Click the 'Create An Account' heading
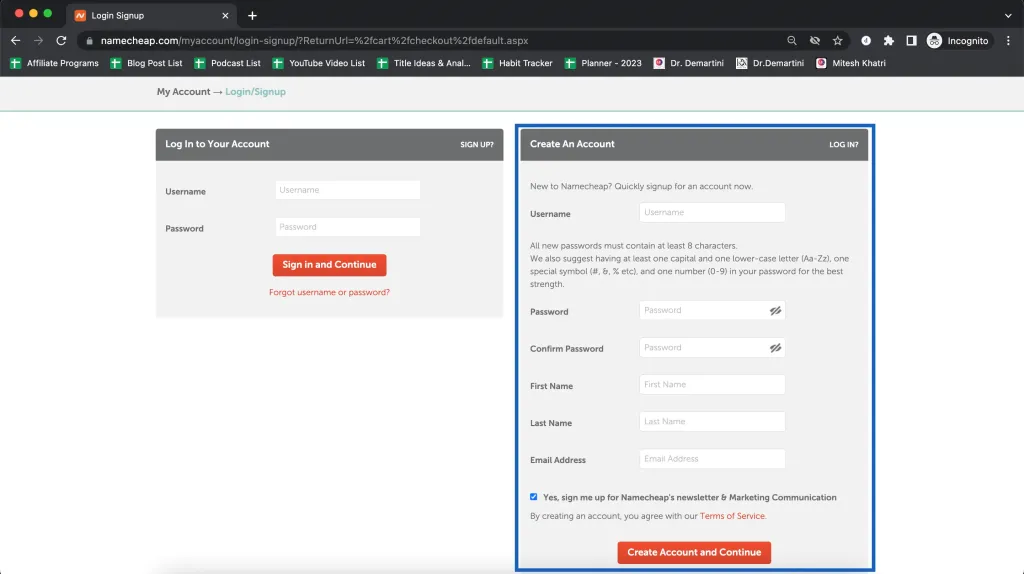The width and height of the screenshot is (1024, 574). 572,144
